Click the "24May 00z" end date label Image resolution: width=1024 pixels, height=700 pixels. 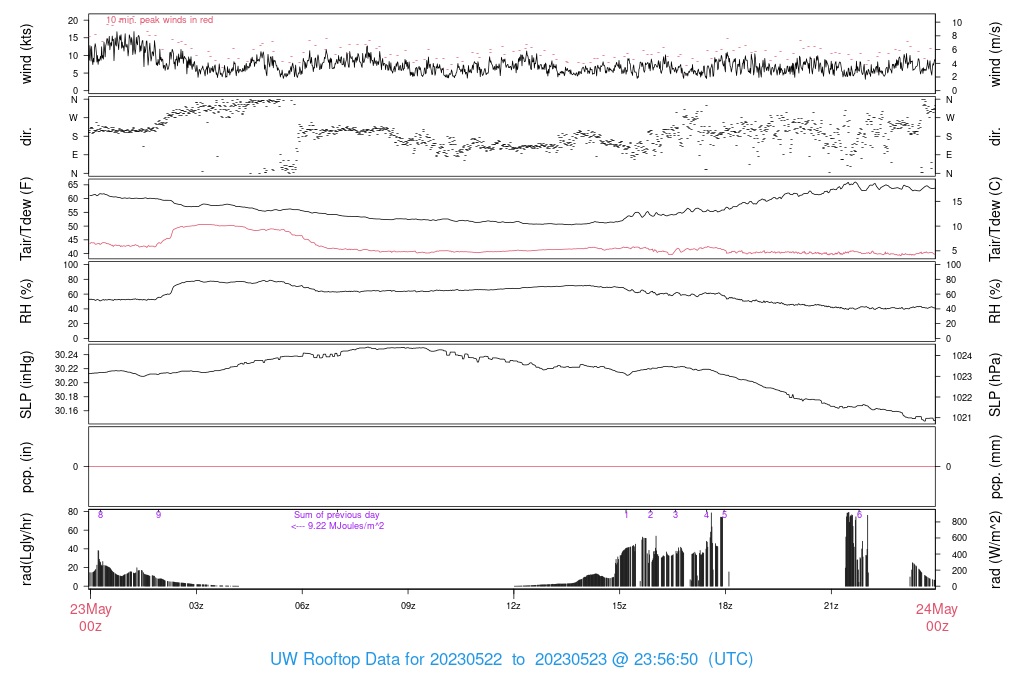click(936, 618)
